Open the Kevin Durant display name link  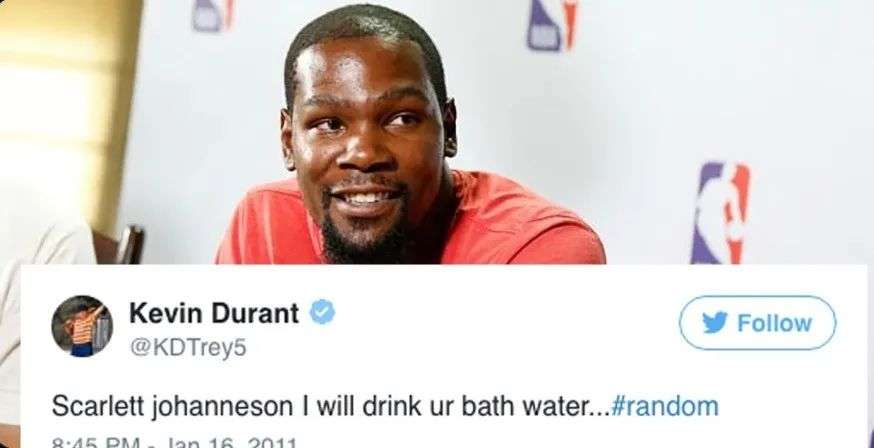214,313
